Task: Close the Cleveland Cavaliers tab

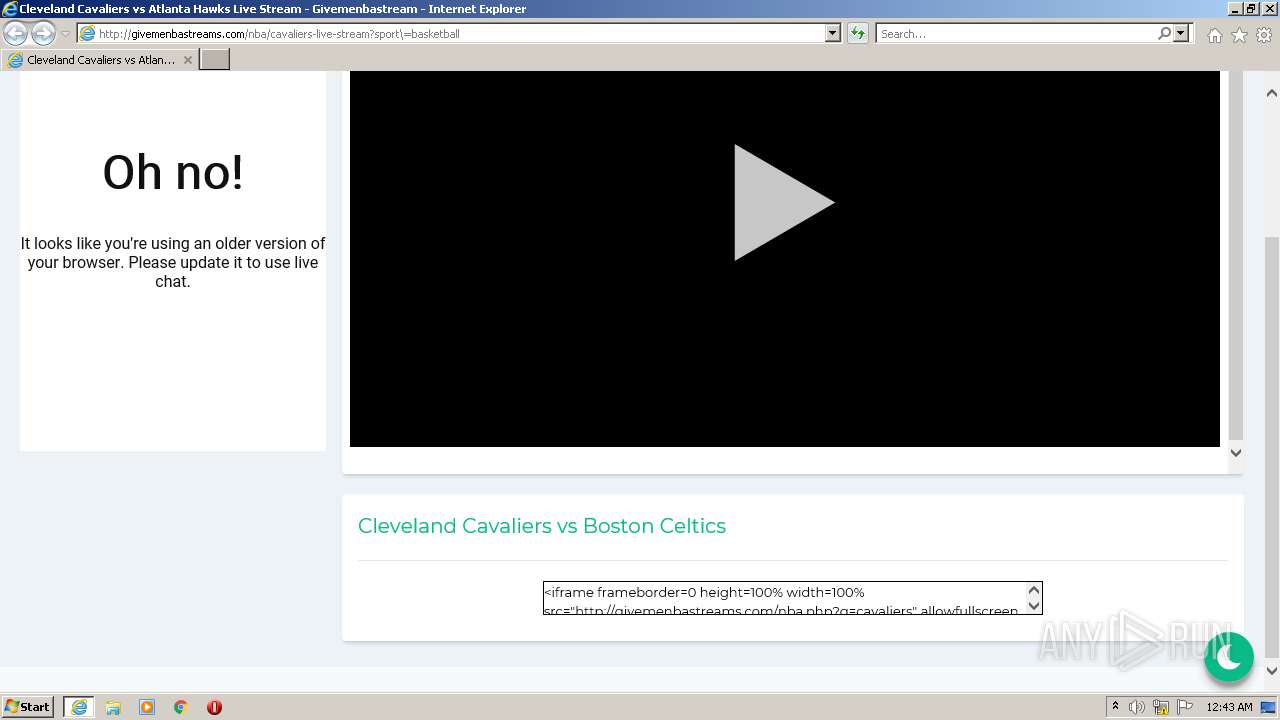Action: point(187,60)
